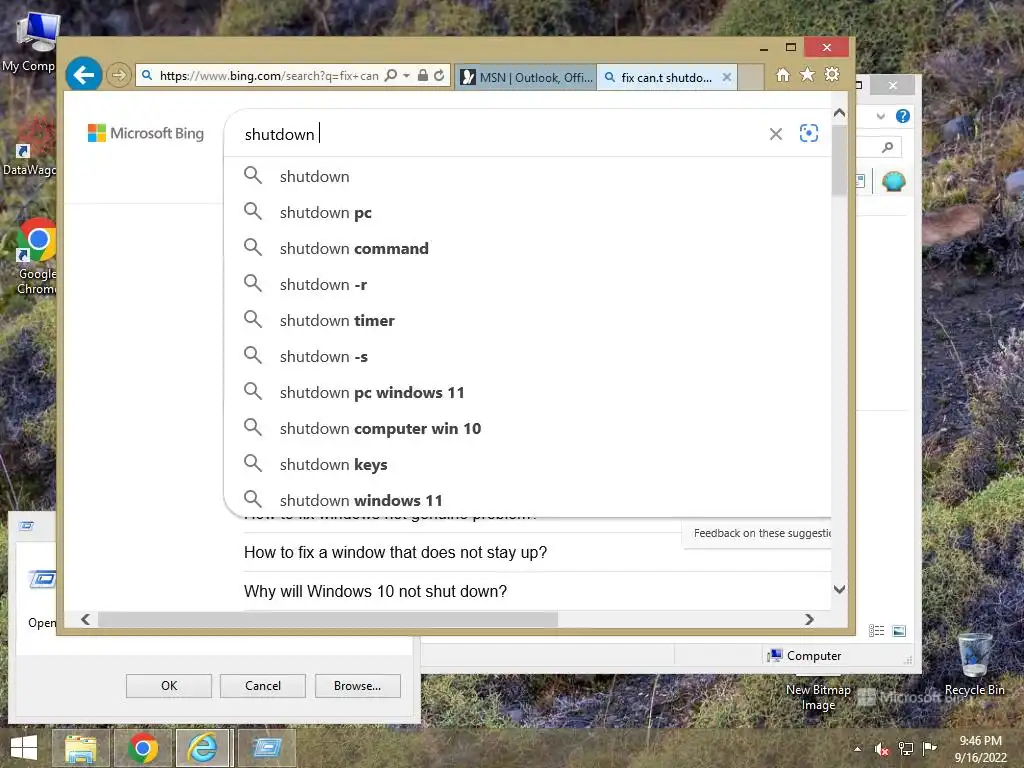
Task: Expand 'How to fix a window that does not stay up?'
Action: click(x=395, y=552)
